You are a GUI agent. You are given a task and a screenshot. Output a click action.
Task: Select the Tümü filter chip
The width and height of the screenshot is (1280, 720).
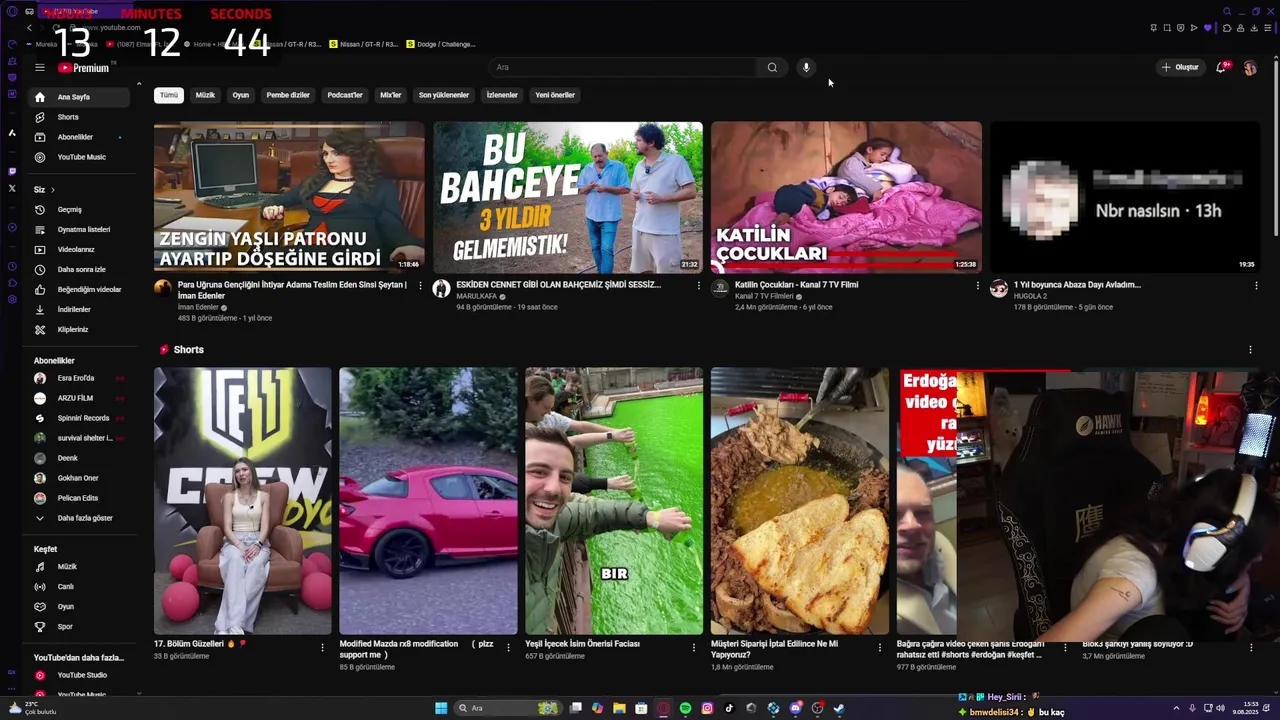(x=169, y=95)
